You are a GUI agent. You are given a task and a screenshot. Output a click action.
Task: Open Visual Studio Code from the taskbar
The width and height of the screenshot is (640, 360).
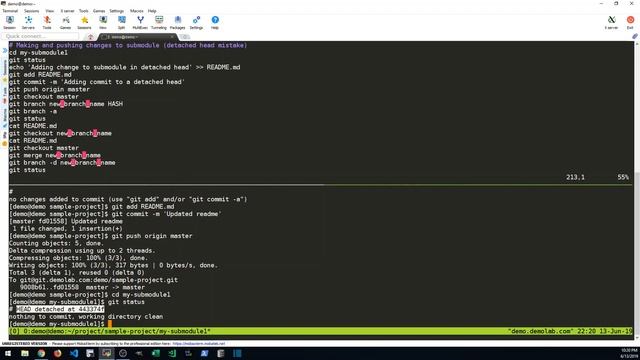click(74, 353)
